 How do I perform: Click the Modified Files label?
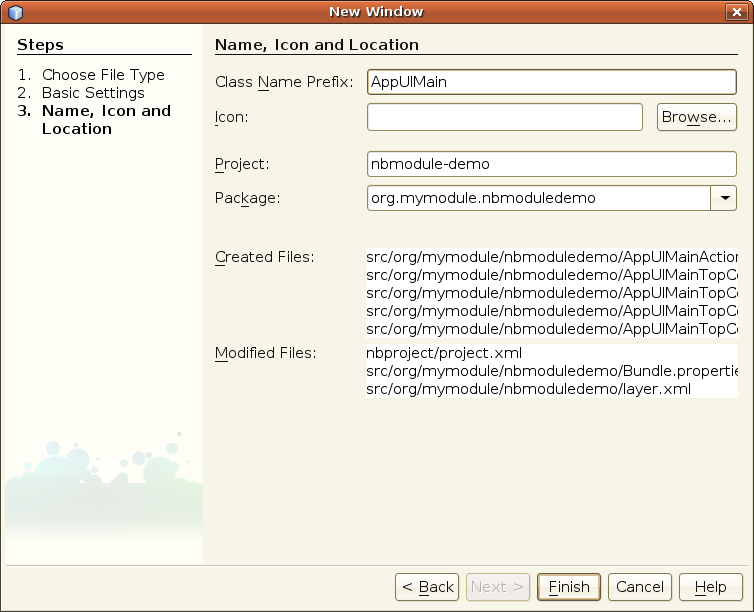pos(265,353)
